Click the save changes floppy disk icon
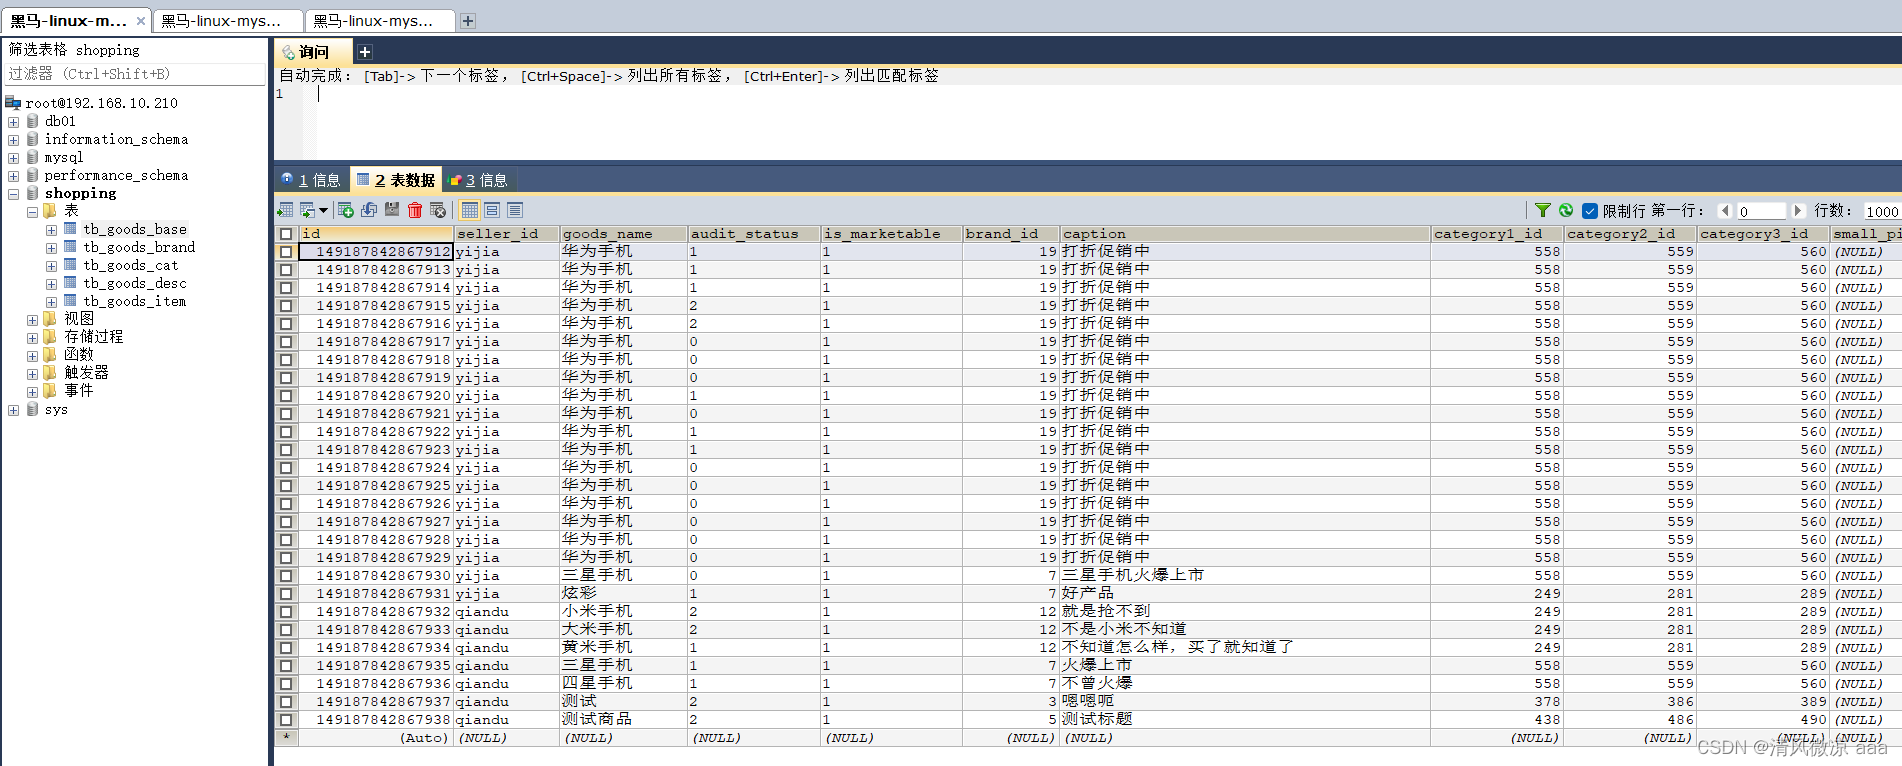 392,210
